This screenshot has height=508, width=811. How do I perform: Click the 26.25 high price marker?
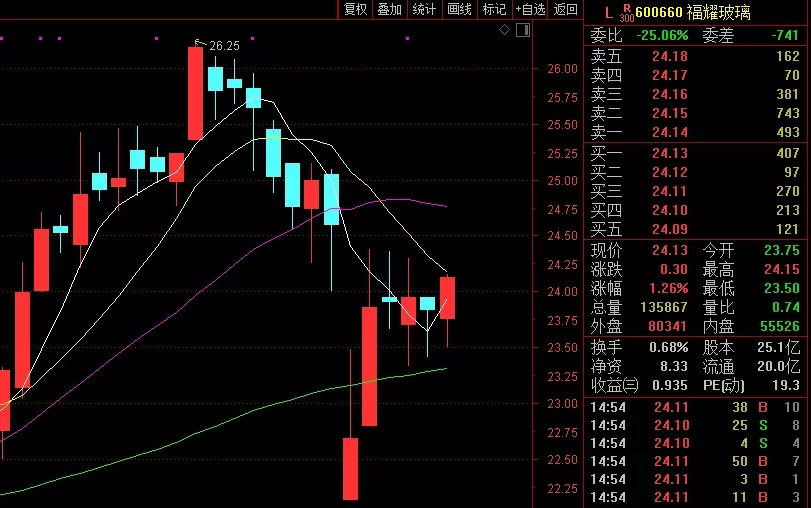coord(222,45)
